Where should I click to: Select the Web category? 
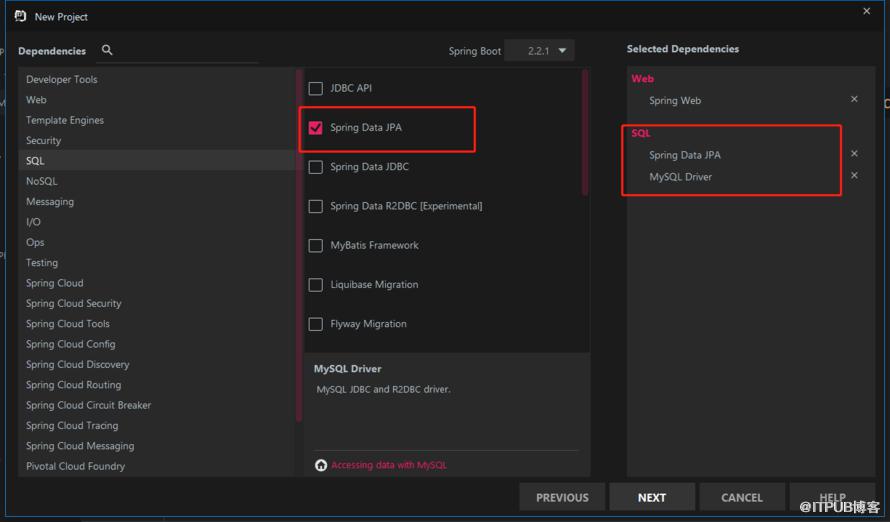tap(157, 100)
